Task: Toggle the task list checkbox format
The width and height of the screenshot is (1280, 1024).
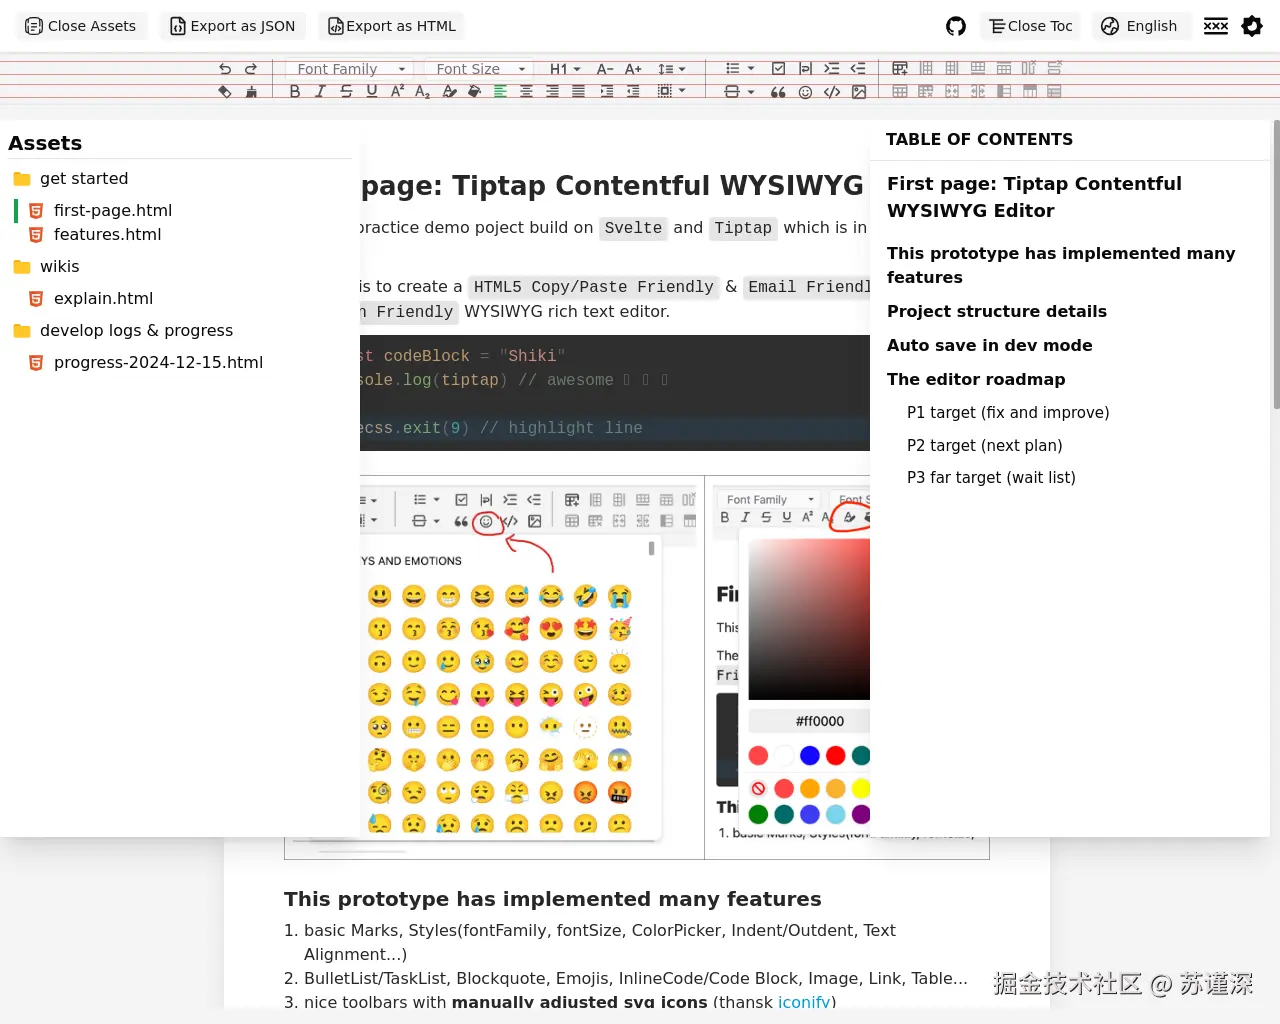Action: (x=778, y=68)
